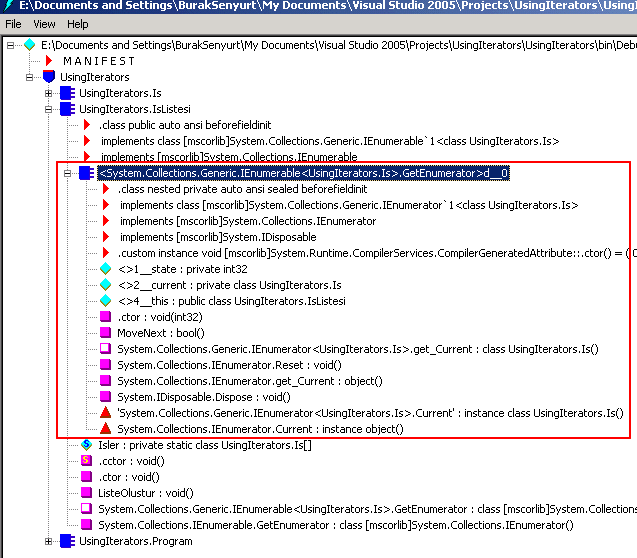This screenshot has width=637, height=558.
Task: Click the static field icon beside Isler
Action: [86, 445]
